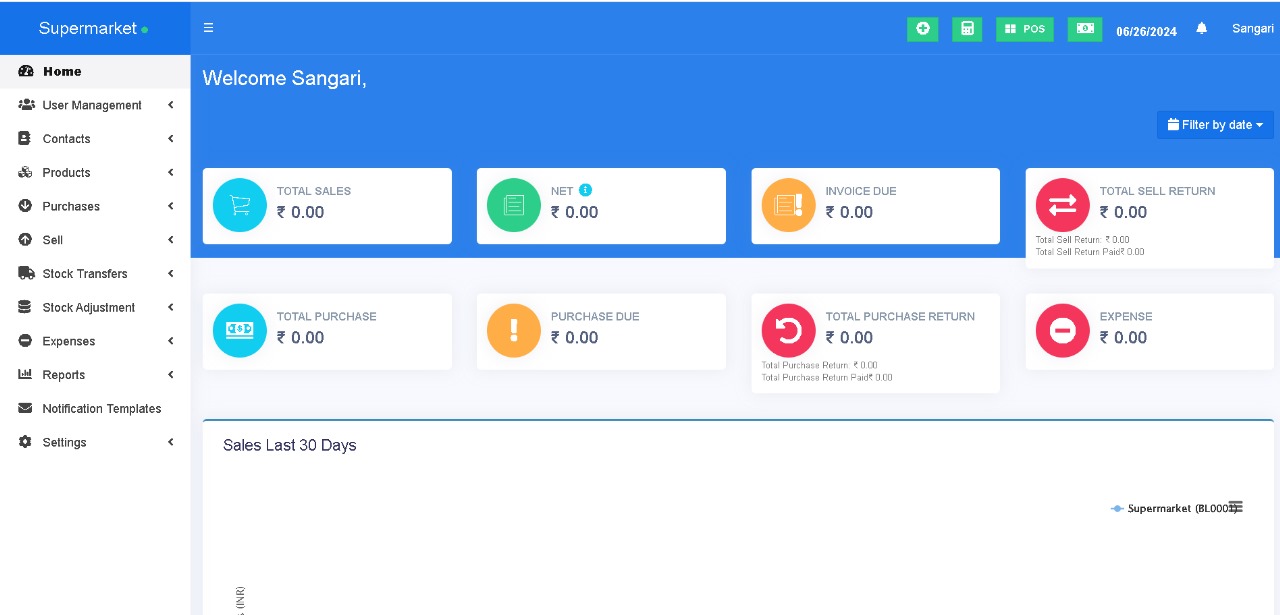Image resolution: width=1280 pixels, height=615 pixels.
Task: Click the Reports bar chart icon
Action: click(x=25, y=375)
